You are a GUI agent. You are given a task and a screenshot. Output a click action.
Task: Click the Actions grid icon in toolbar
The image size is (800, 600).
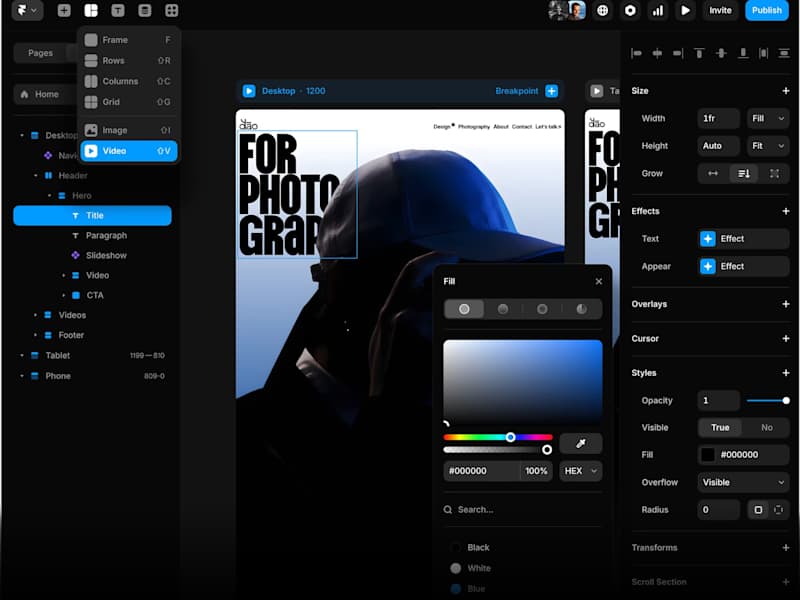click(x=171, y=10)
